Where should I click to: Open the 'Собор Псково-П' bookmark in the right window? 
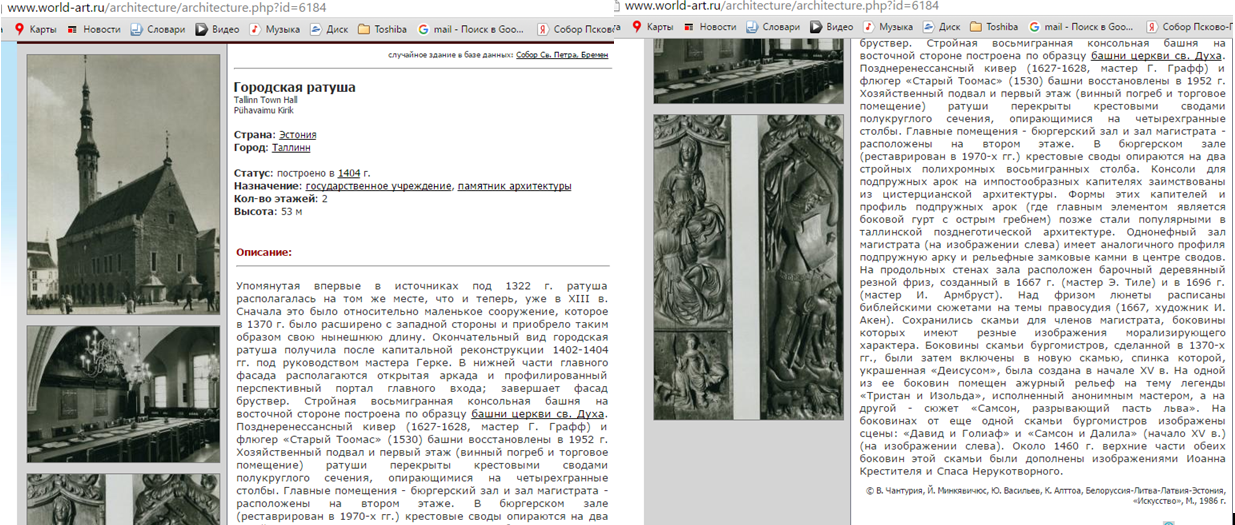click(x=1190, y=27)
